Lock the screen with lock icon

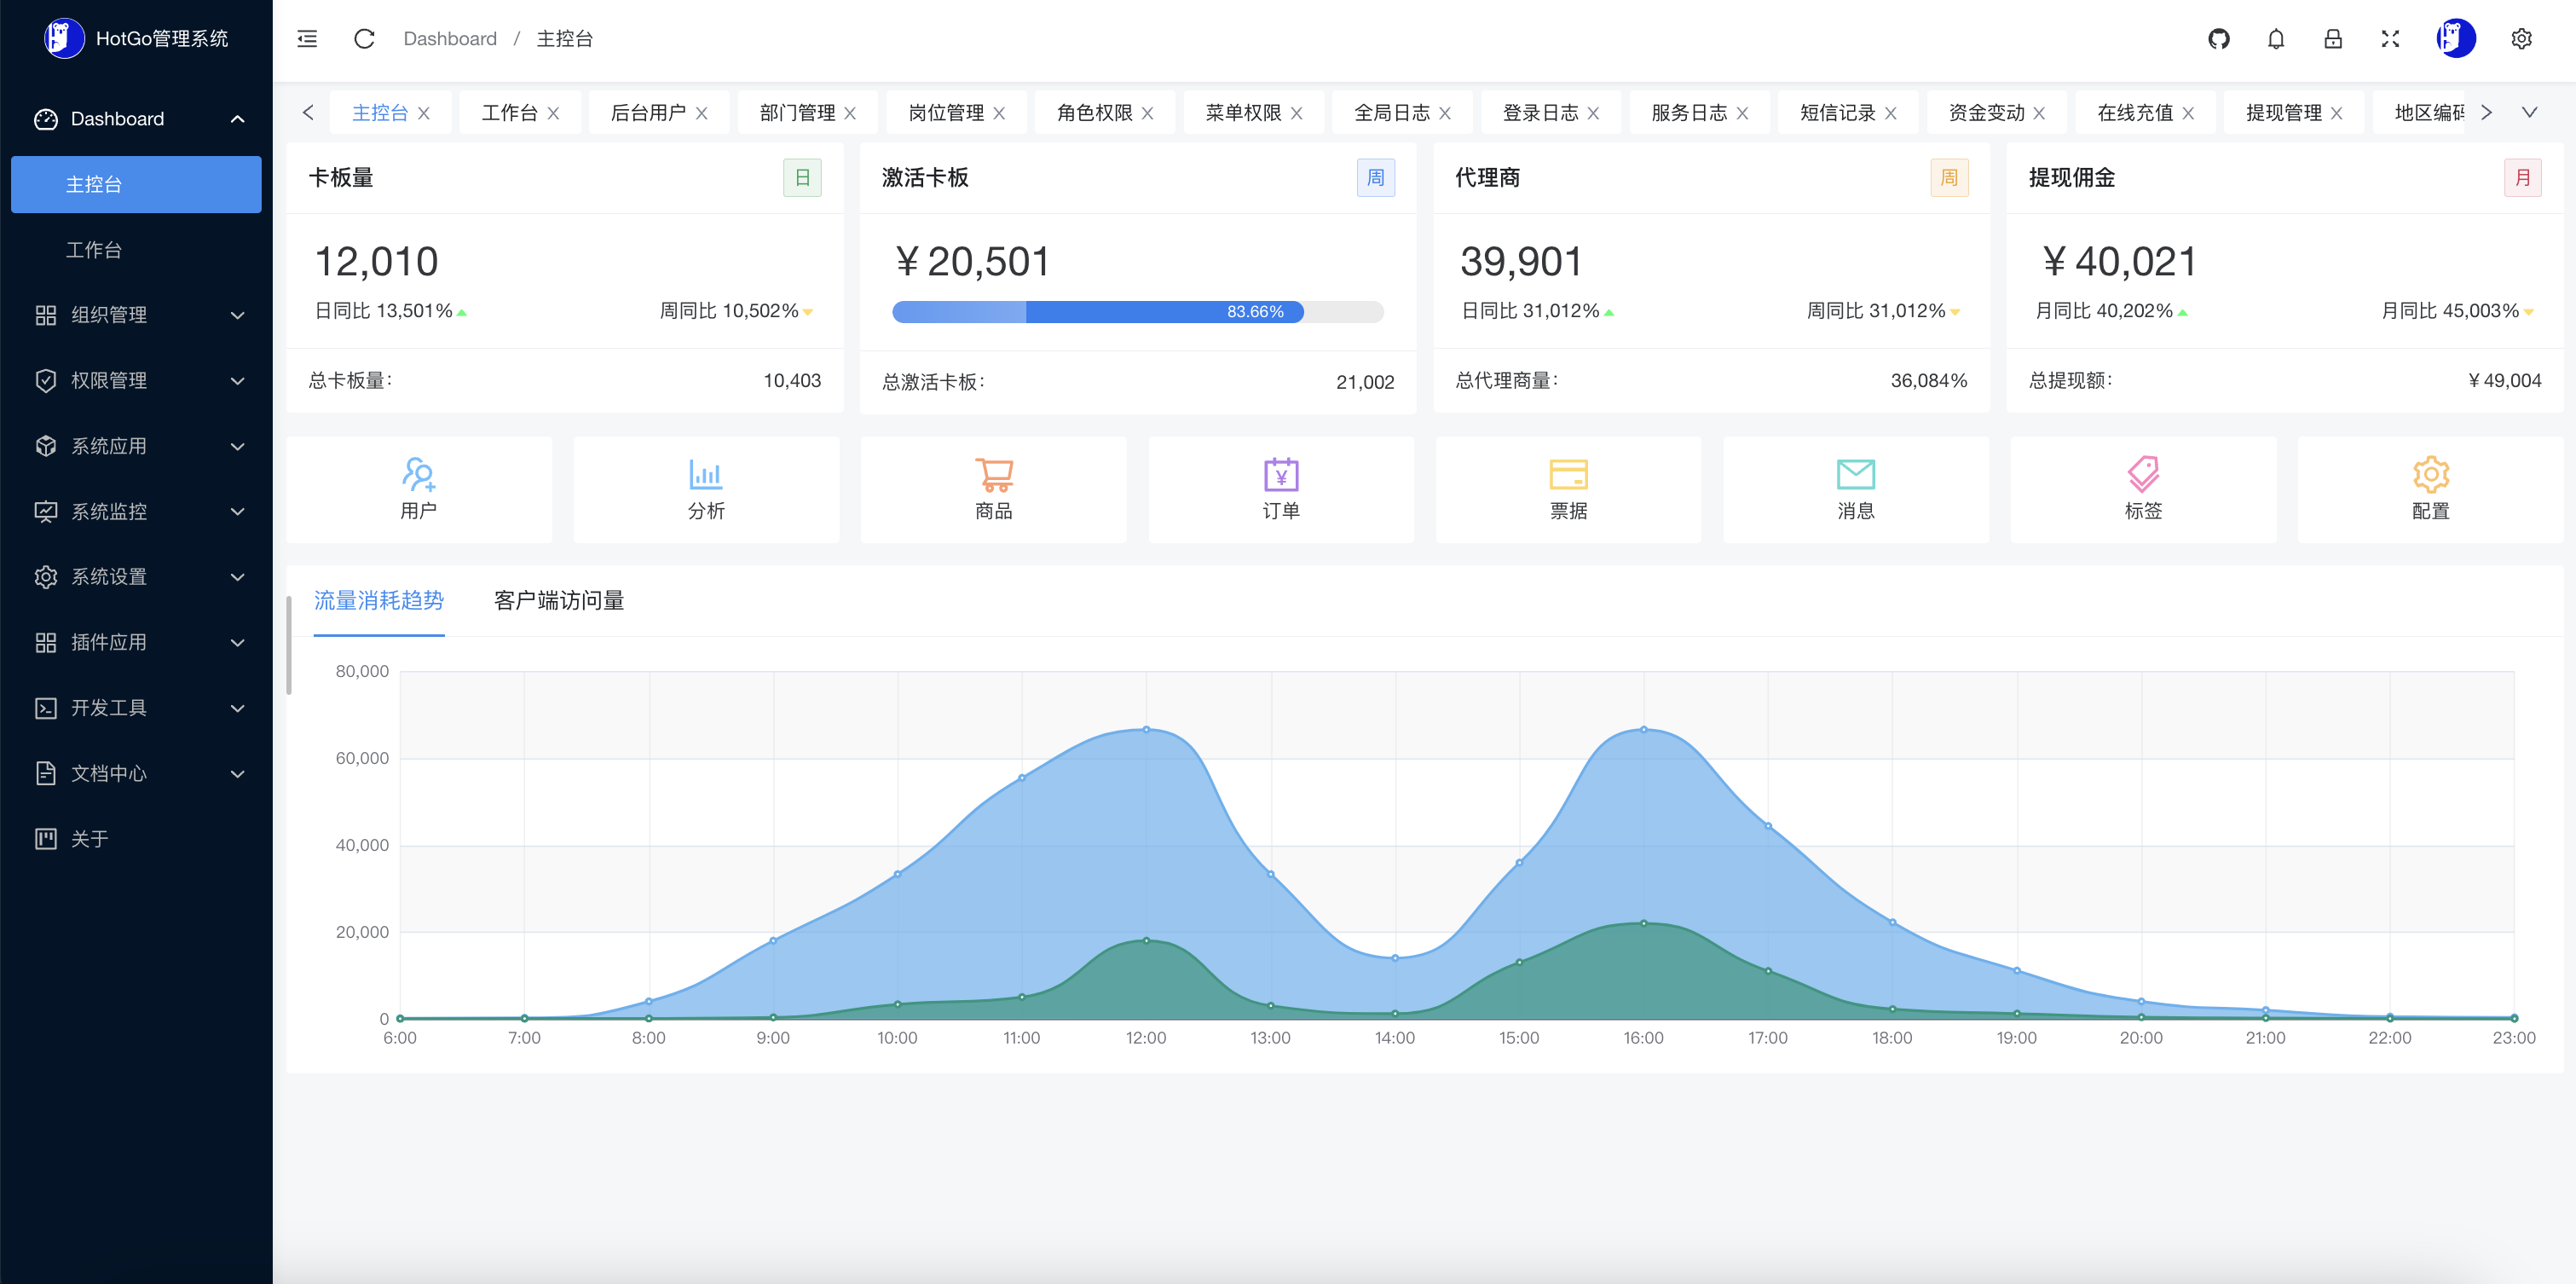(2332, 39)
